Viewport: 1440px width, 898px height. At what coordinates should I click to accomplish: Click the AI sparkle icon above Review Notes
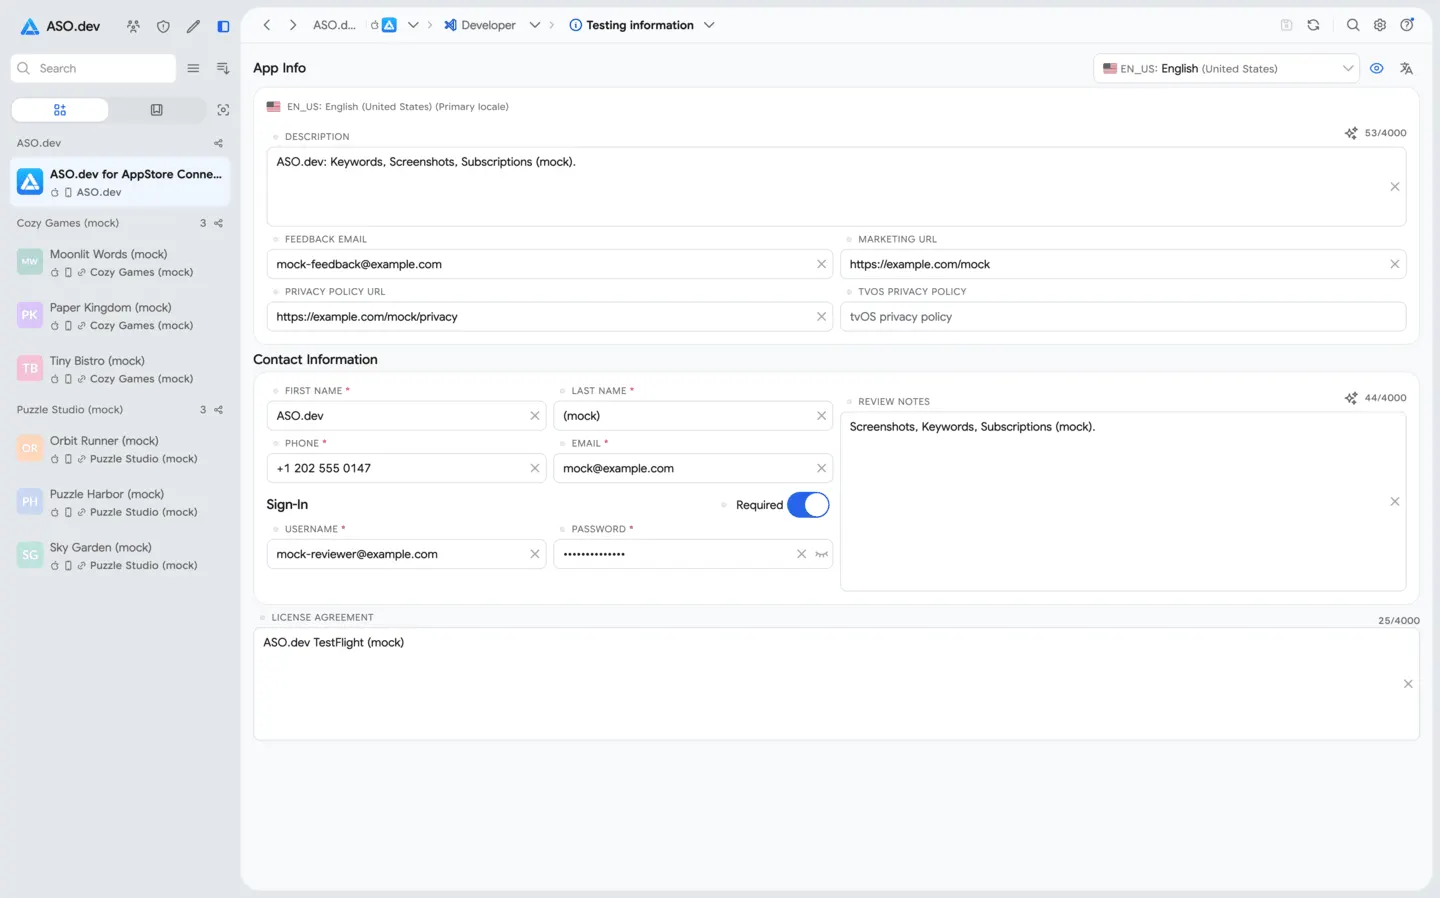tap(1351, 398)
